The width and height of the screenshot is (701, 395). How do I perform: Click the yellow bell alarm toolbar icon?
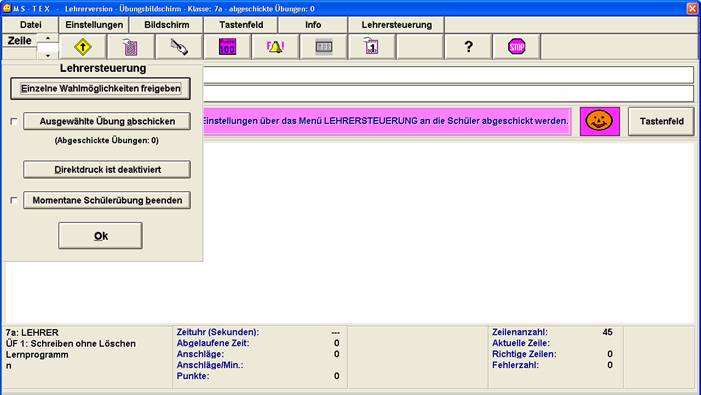click(275, 47)
